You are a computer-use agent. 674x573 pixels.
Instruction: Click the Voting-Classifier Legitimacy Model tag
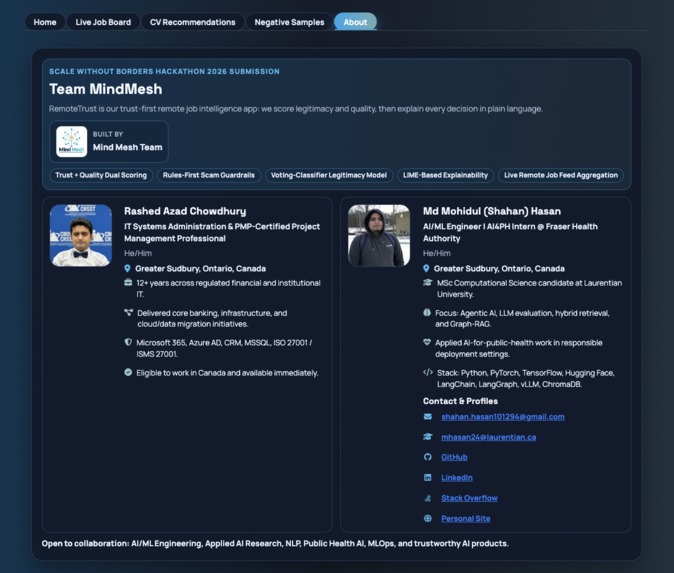[x=329, y=175]
